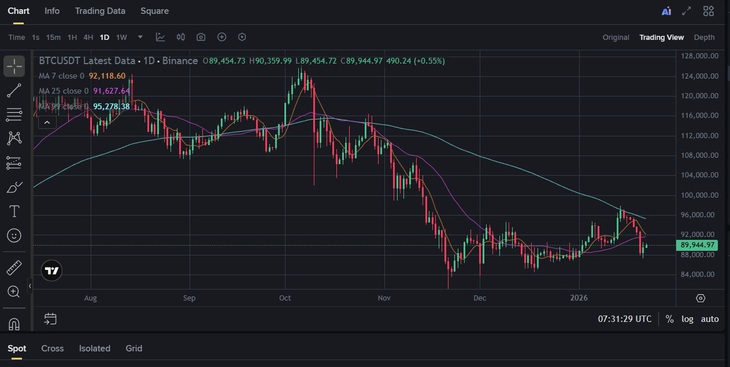Open the layout grid menu
Viewport: 730px width, 367px height.
(708, 11)
